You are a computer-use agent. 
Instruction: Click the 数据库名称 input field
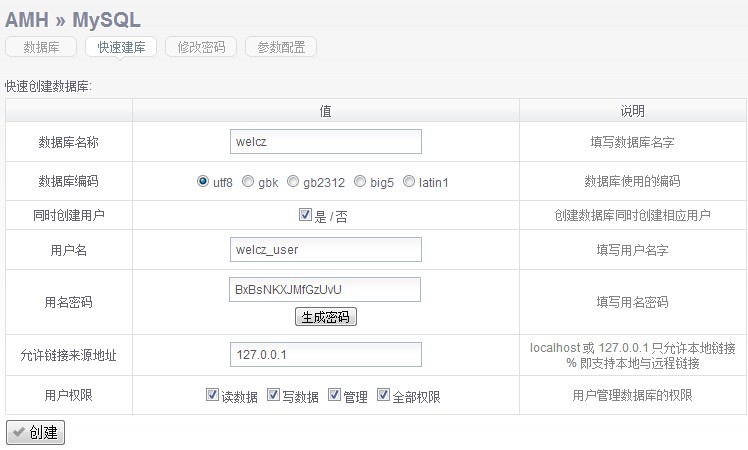pyautogui.click(x=325, y=142)
